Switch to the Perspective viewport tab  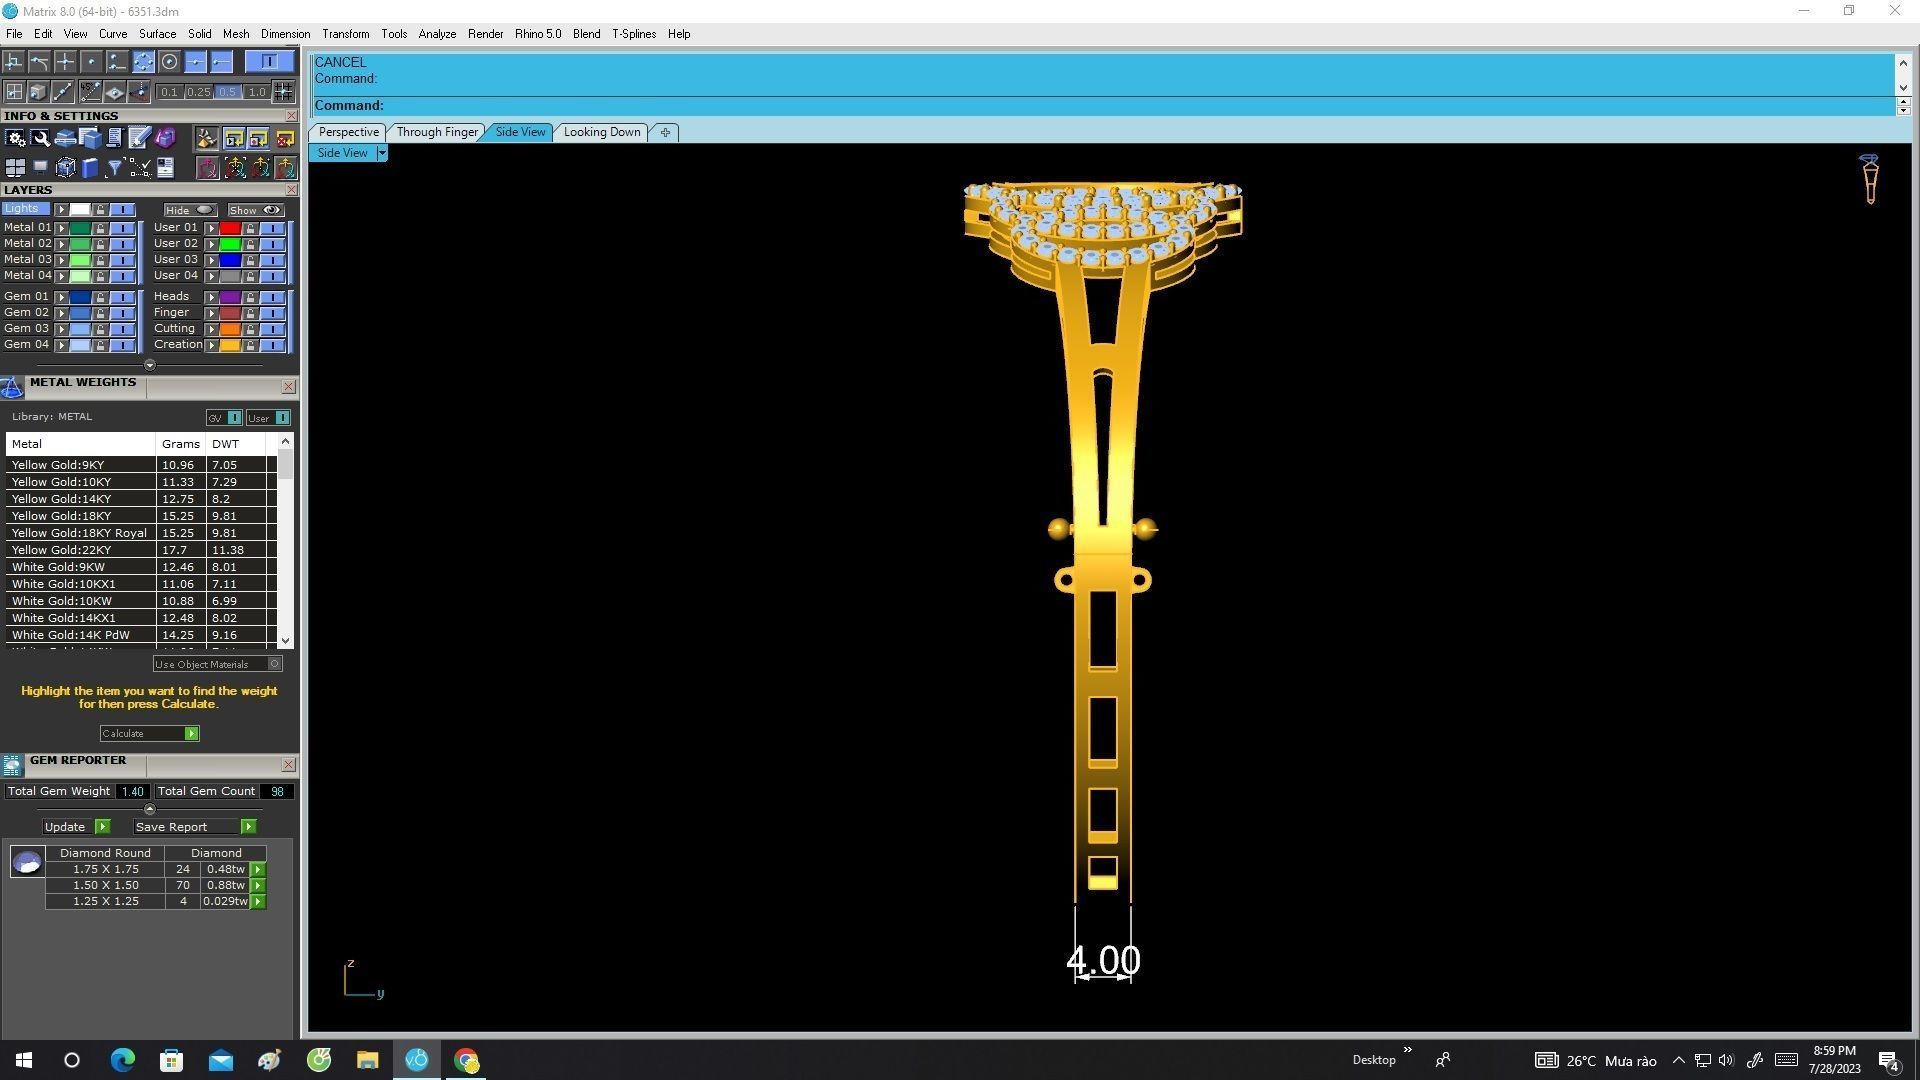point(348,132)
